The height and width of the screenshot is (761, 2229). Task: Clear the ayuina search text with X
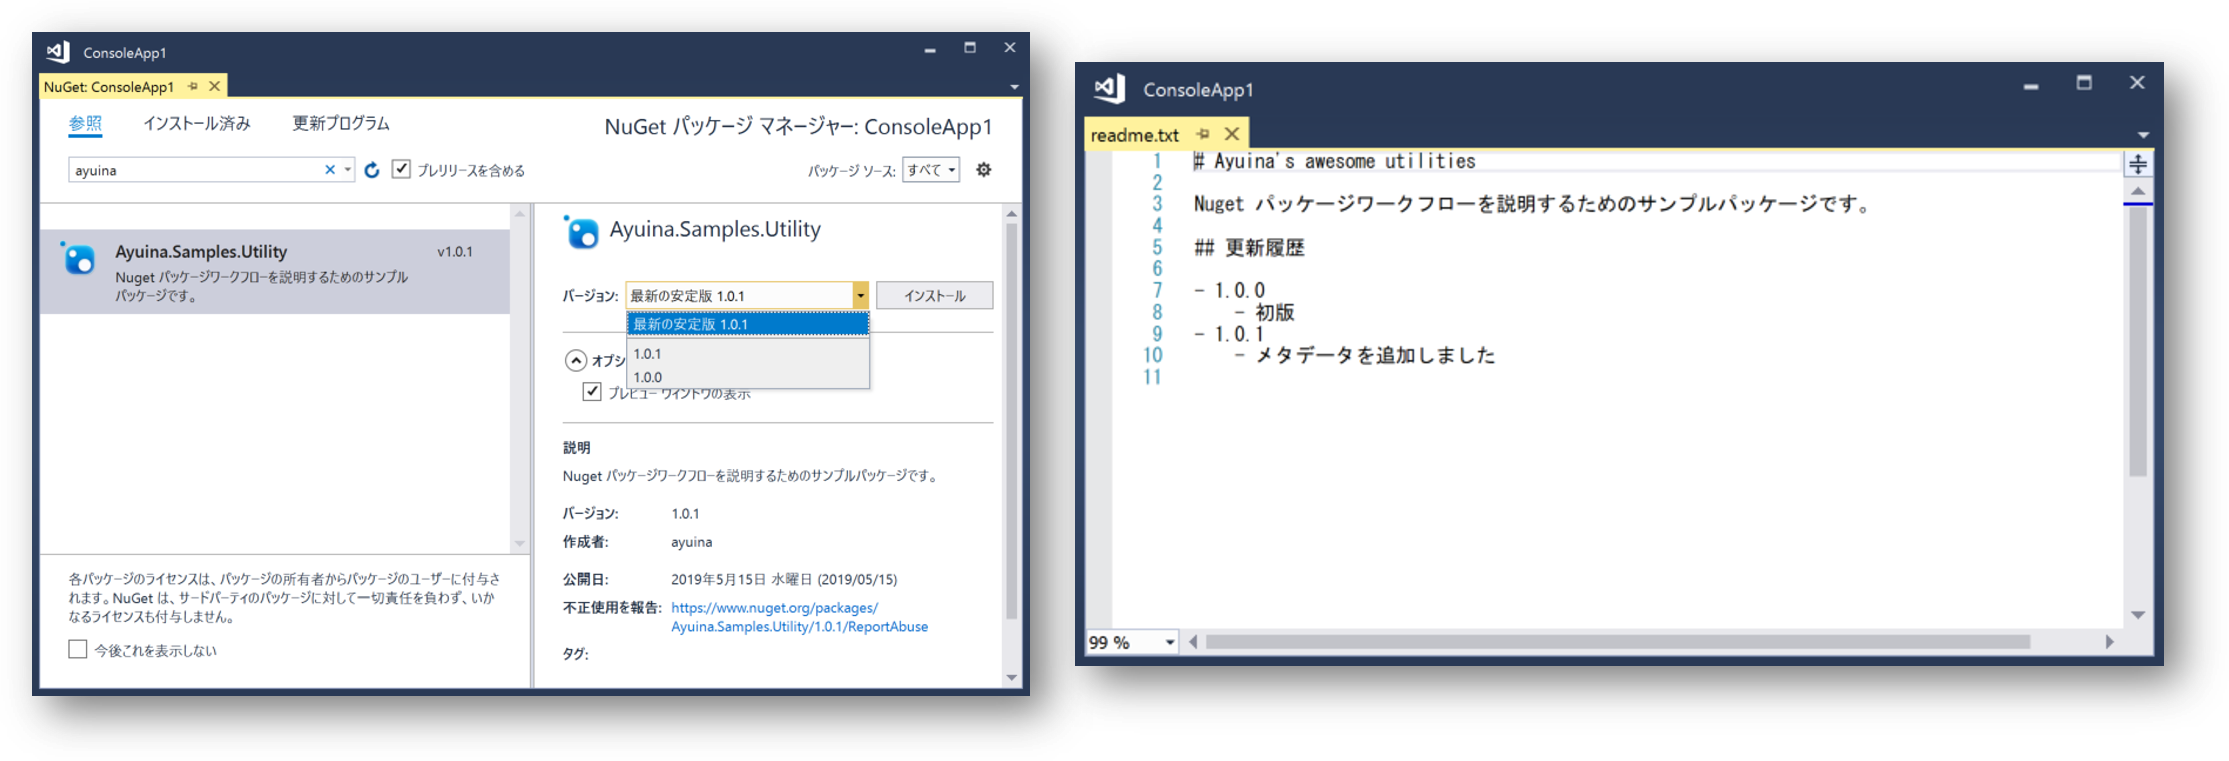coord(330,170)
